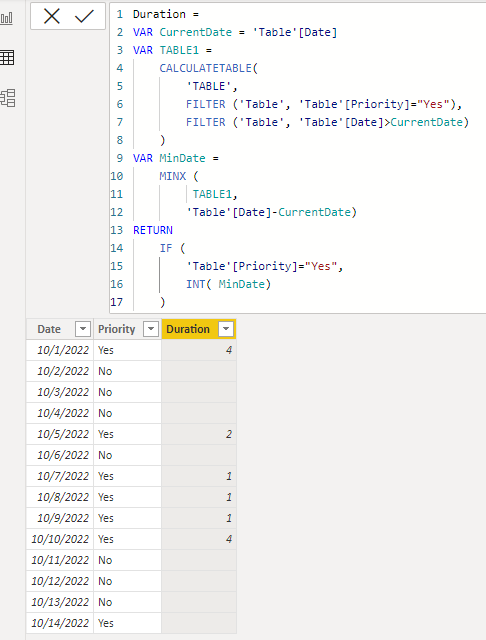Select Duration value in 10/10/2022 row

pyautogui.click(x=199, y=539)
